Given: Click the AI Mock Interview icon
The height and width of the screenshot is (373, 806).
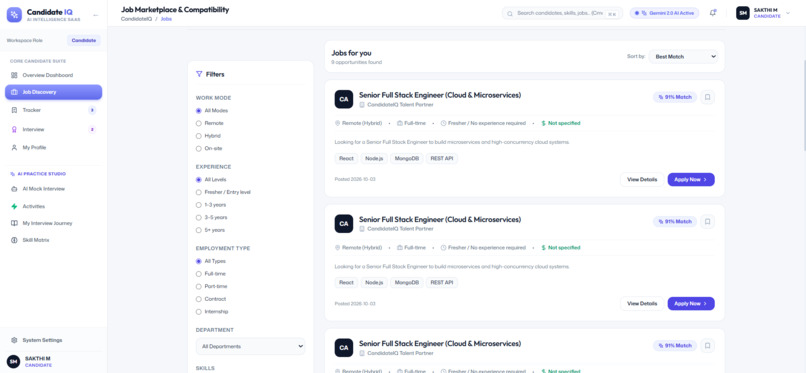Looking at the screenshot, I should (14, 189).
